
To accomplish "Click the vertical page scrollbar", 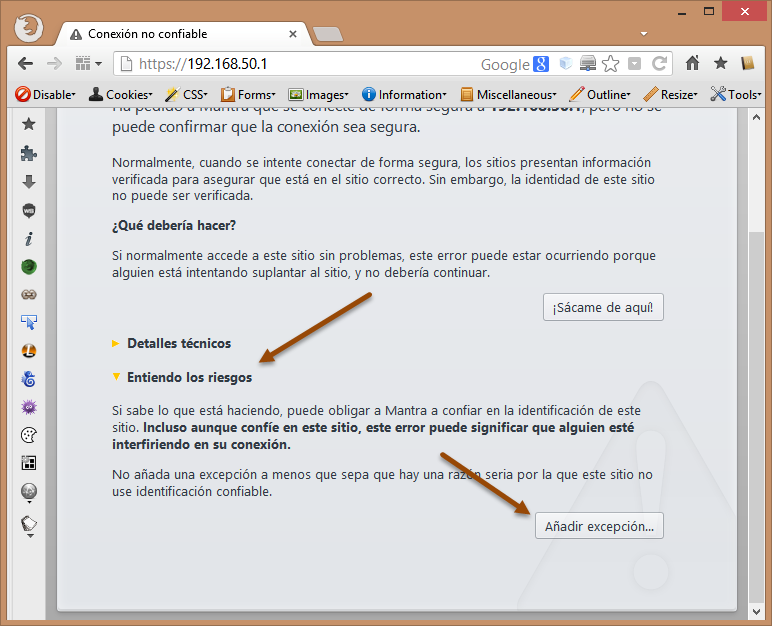I will (x=756, y=400).
